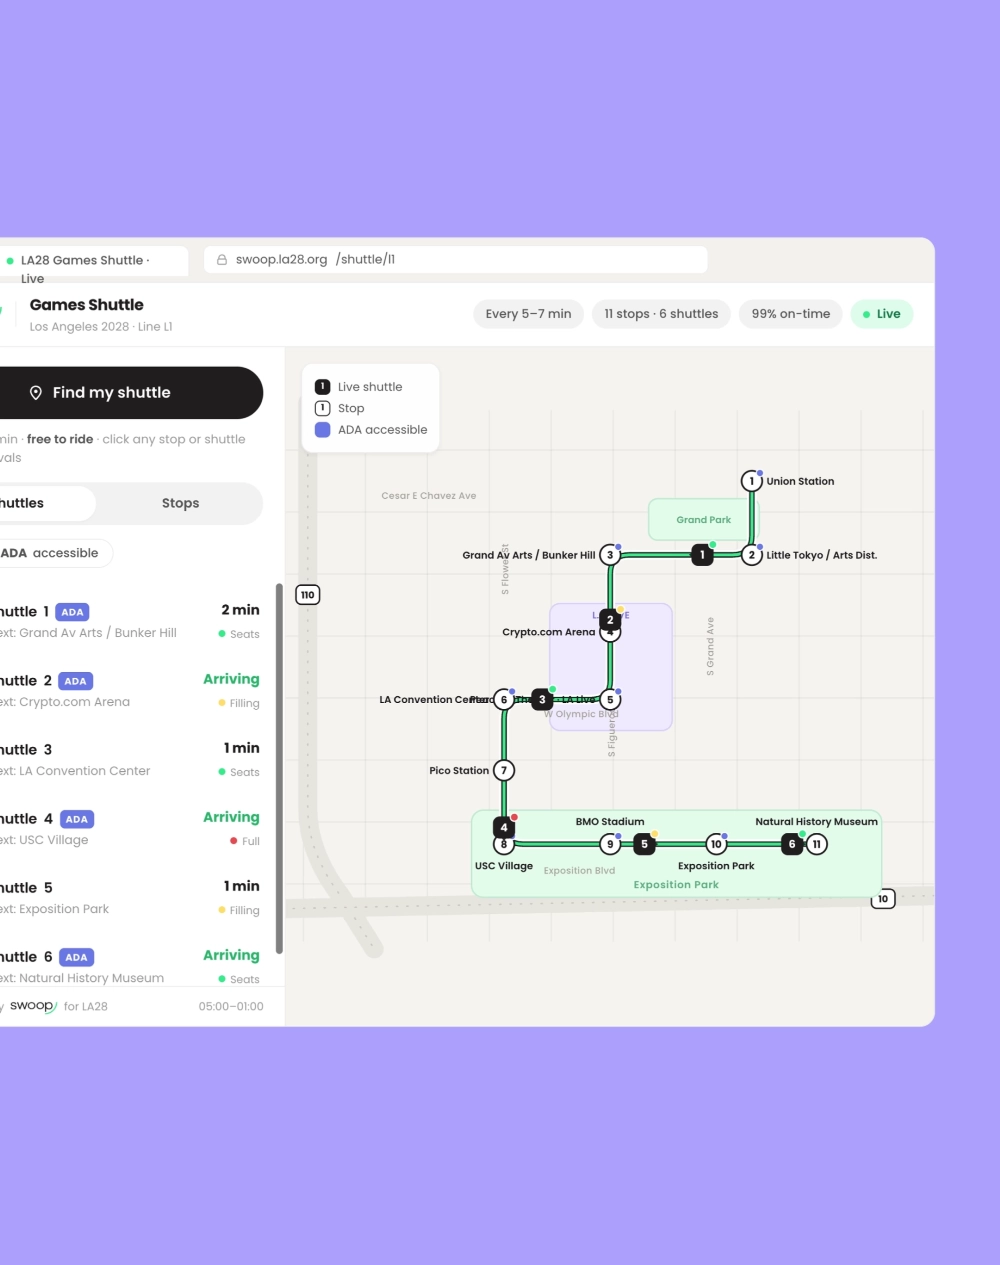Screen dimensions: 1000x1265
Task: Click the Natural History Museum map label
Action: pyautogui.click(x=816, y=822)
